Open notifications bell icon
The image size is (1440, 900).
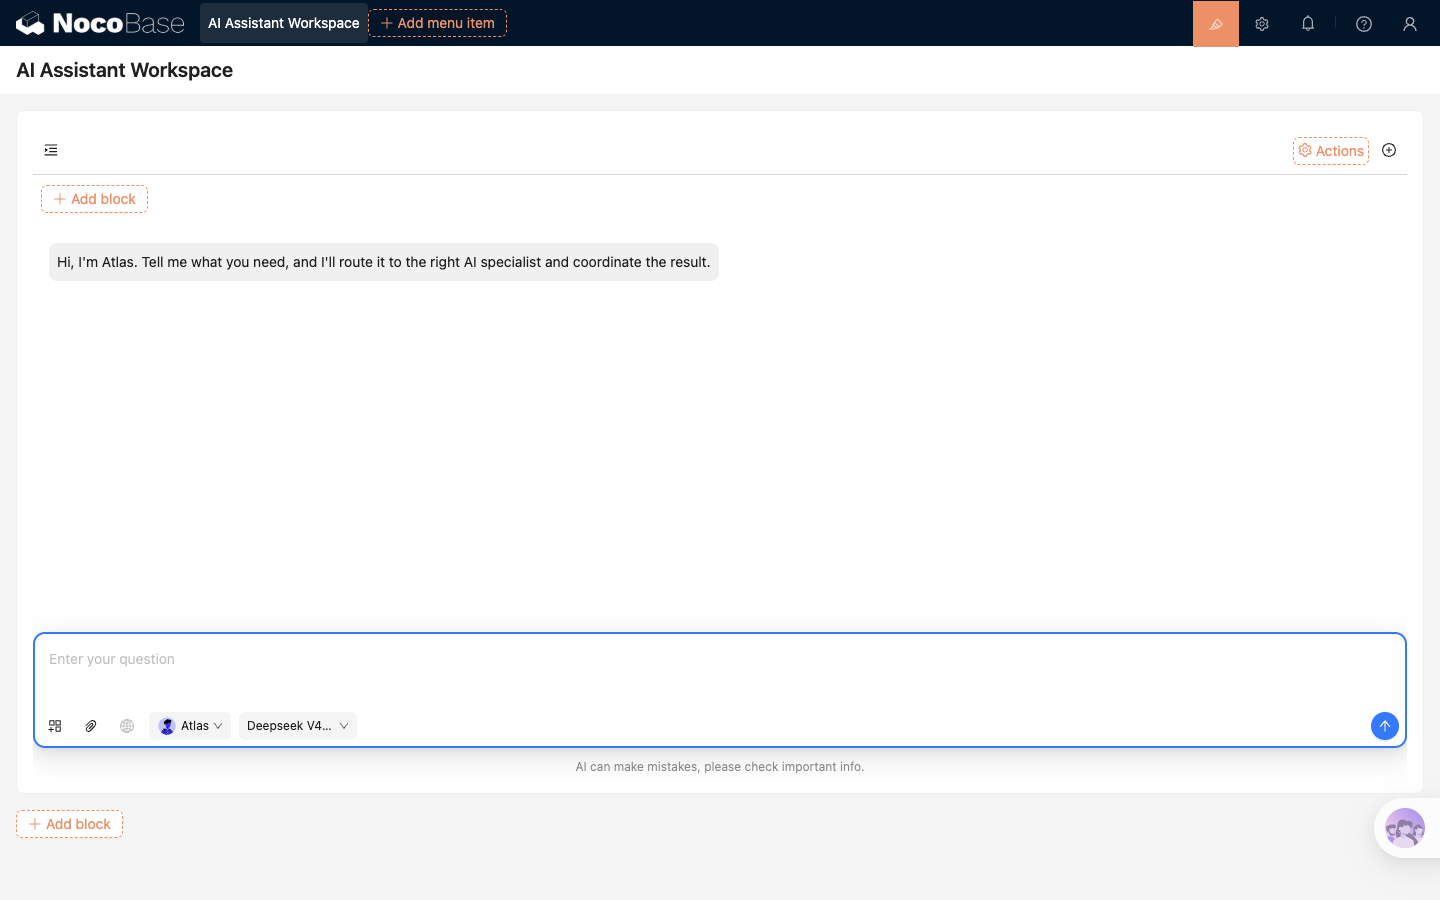1308,24
